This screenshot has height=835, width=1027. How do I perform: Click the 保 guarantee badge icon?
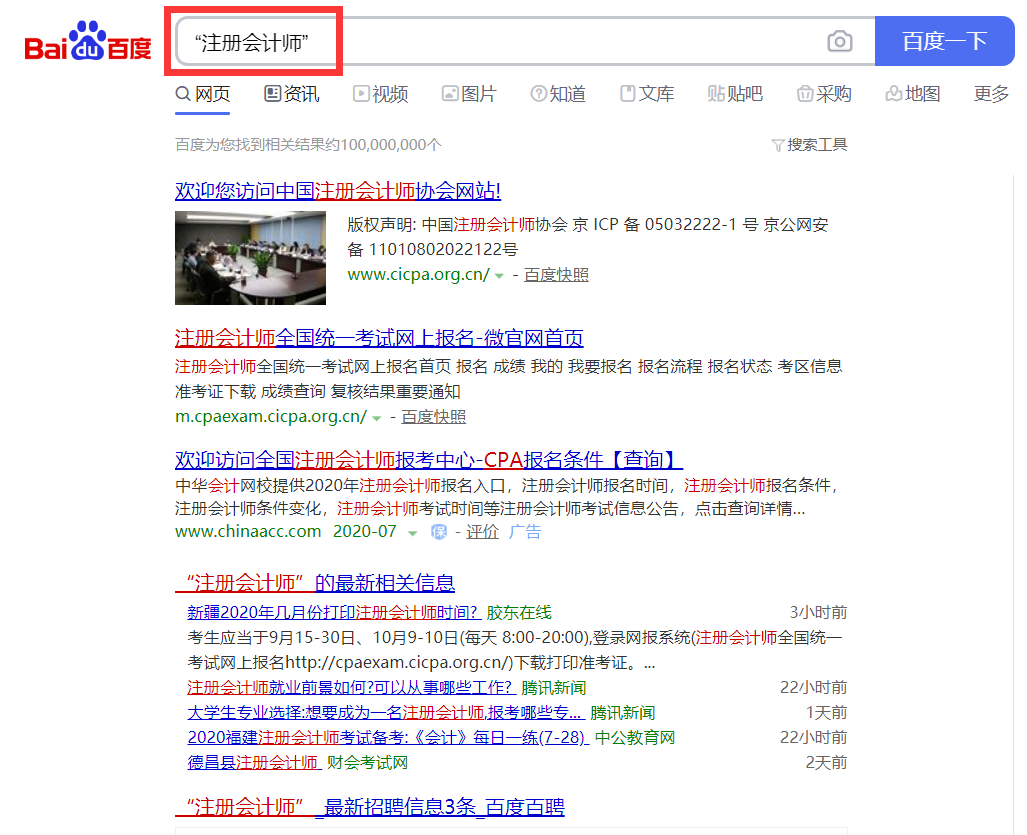click(x=439, y=532)
